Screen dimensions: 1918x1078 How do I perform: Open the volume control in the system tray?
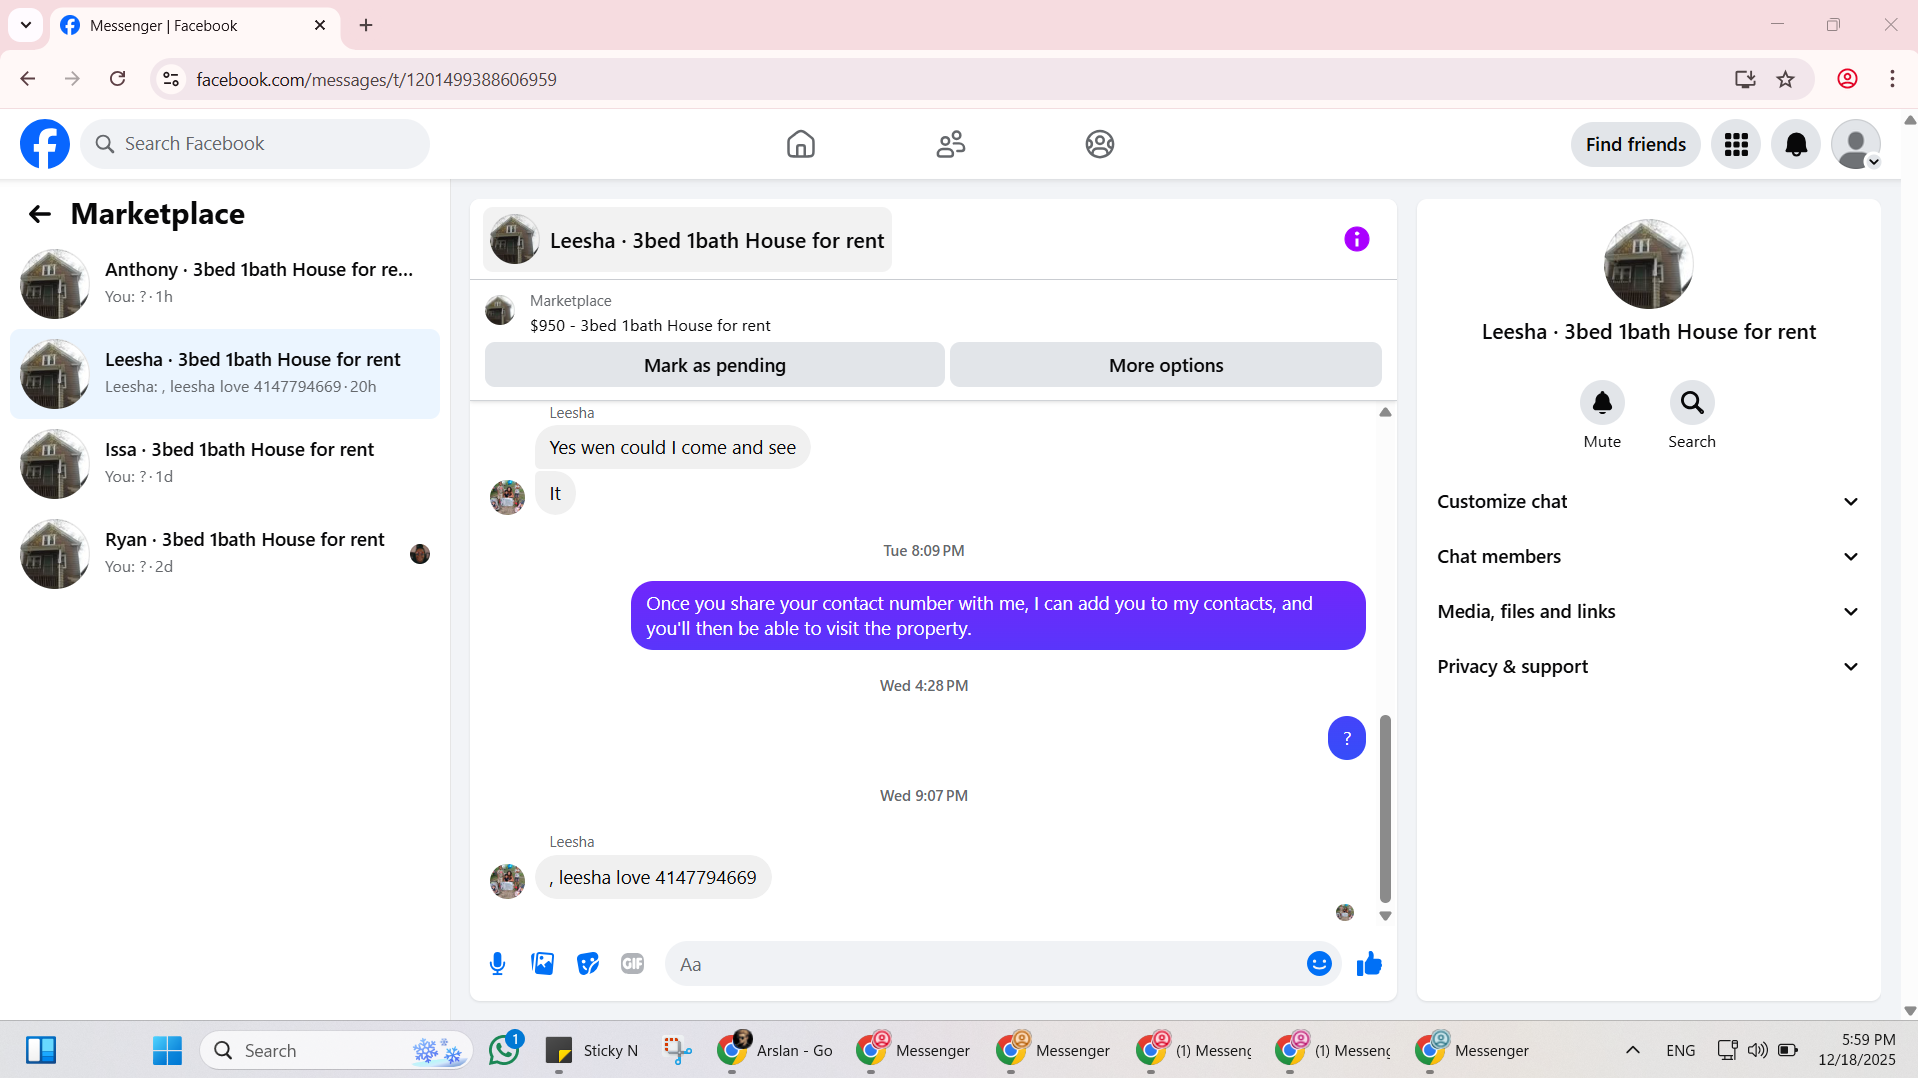[1757, 1050]
